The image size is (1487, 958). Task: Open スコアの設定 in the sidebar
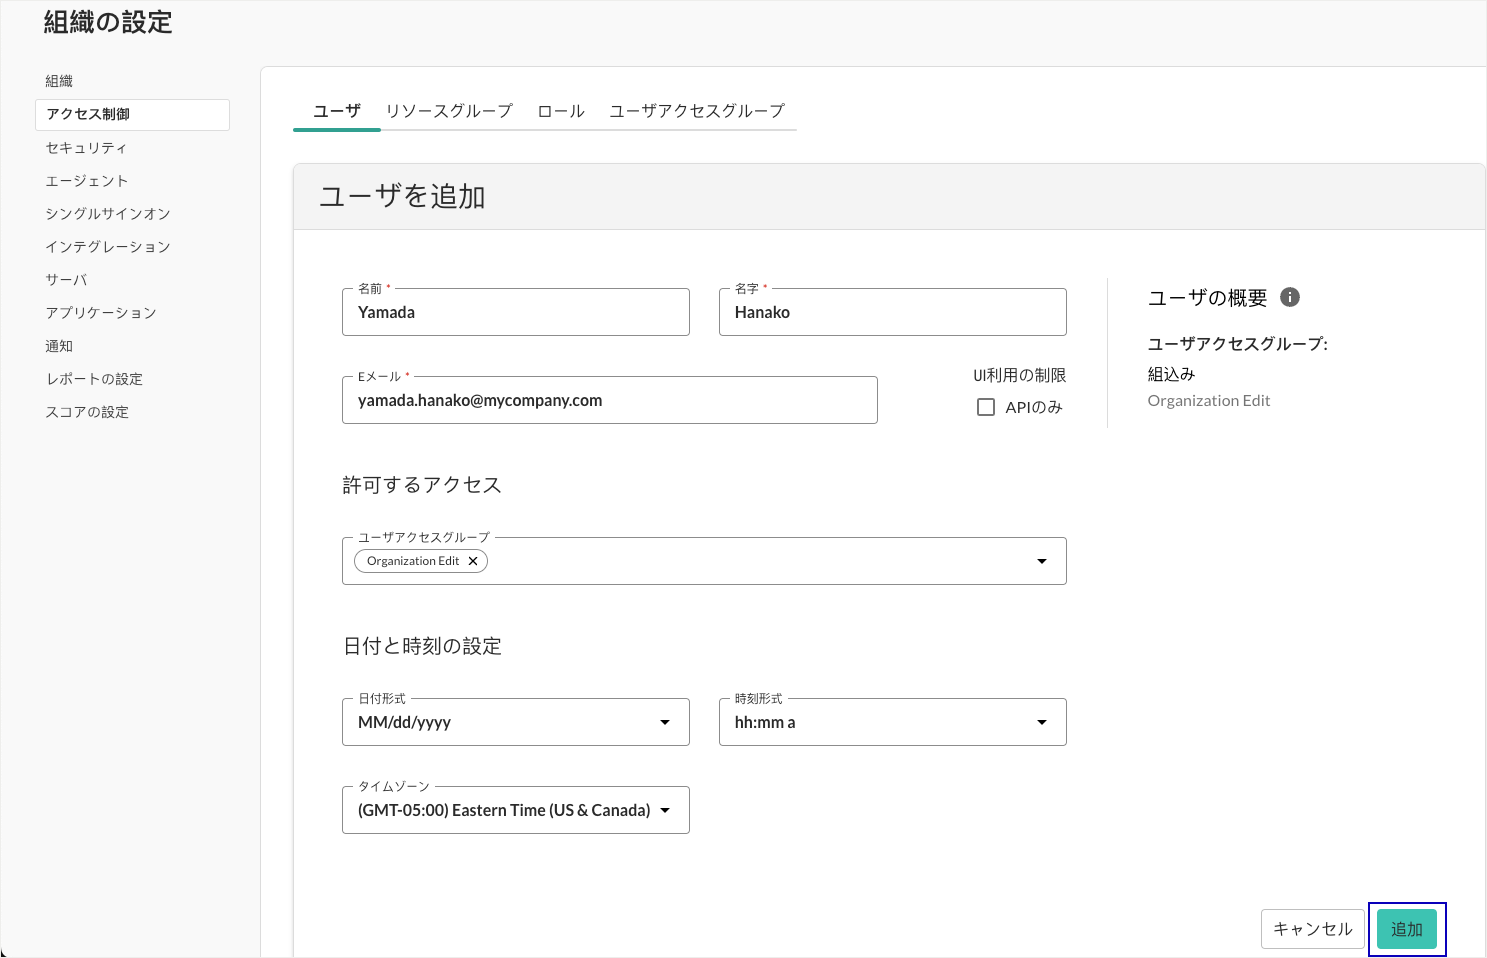pos(87,411)
